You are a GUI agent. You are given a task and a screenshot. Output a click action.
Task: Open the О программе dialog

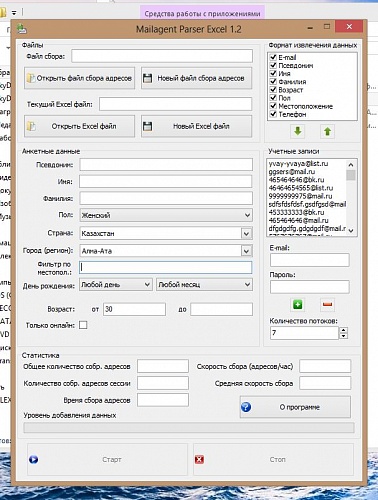coord(295,407)
